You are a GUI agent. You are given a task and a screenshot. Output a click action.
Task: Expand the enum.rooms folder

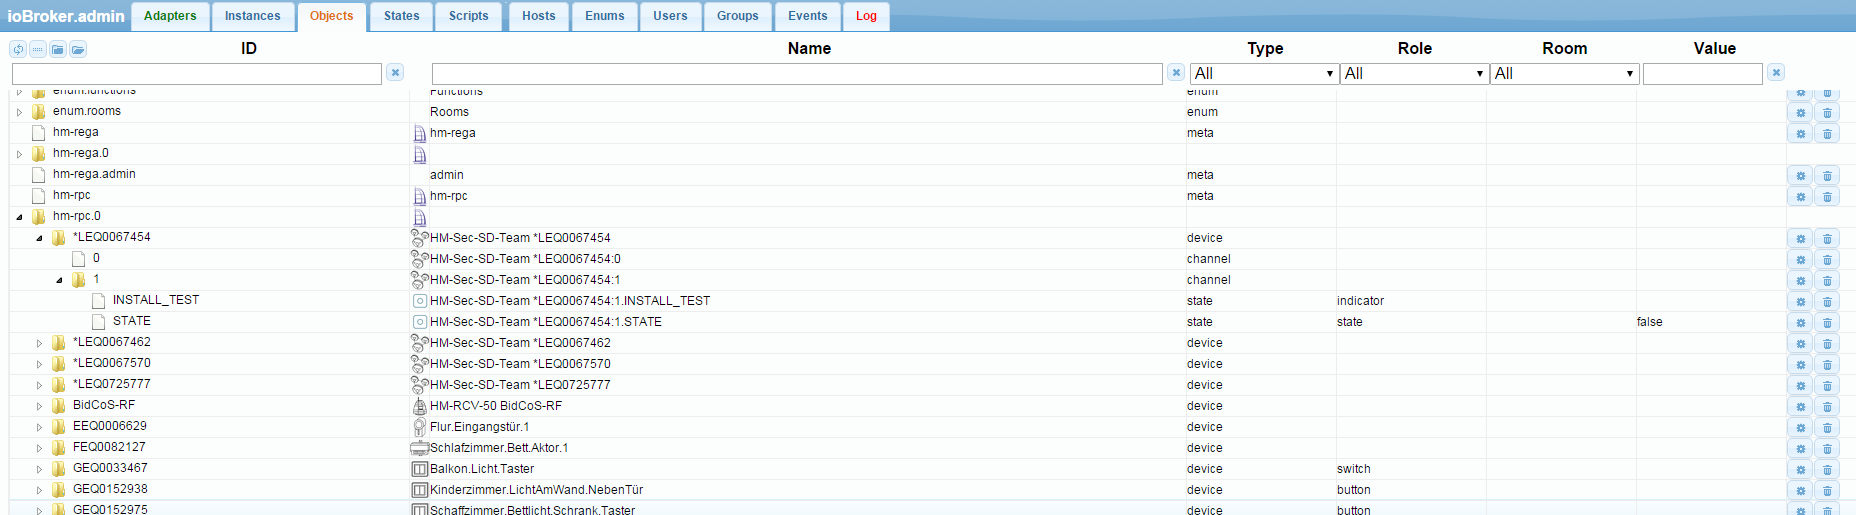(19, 112)
